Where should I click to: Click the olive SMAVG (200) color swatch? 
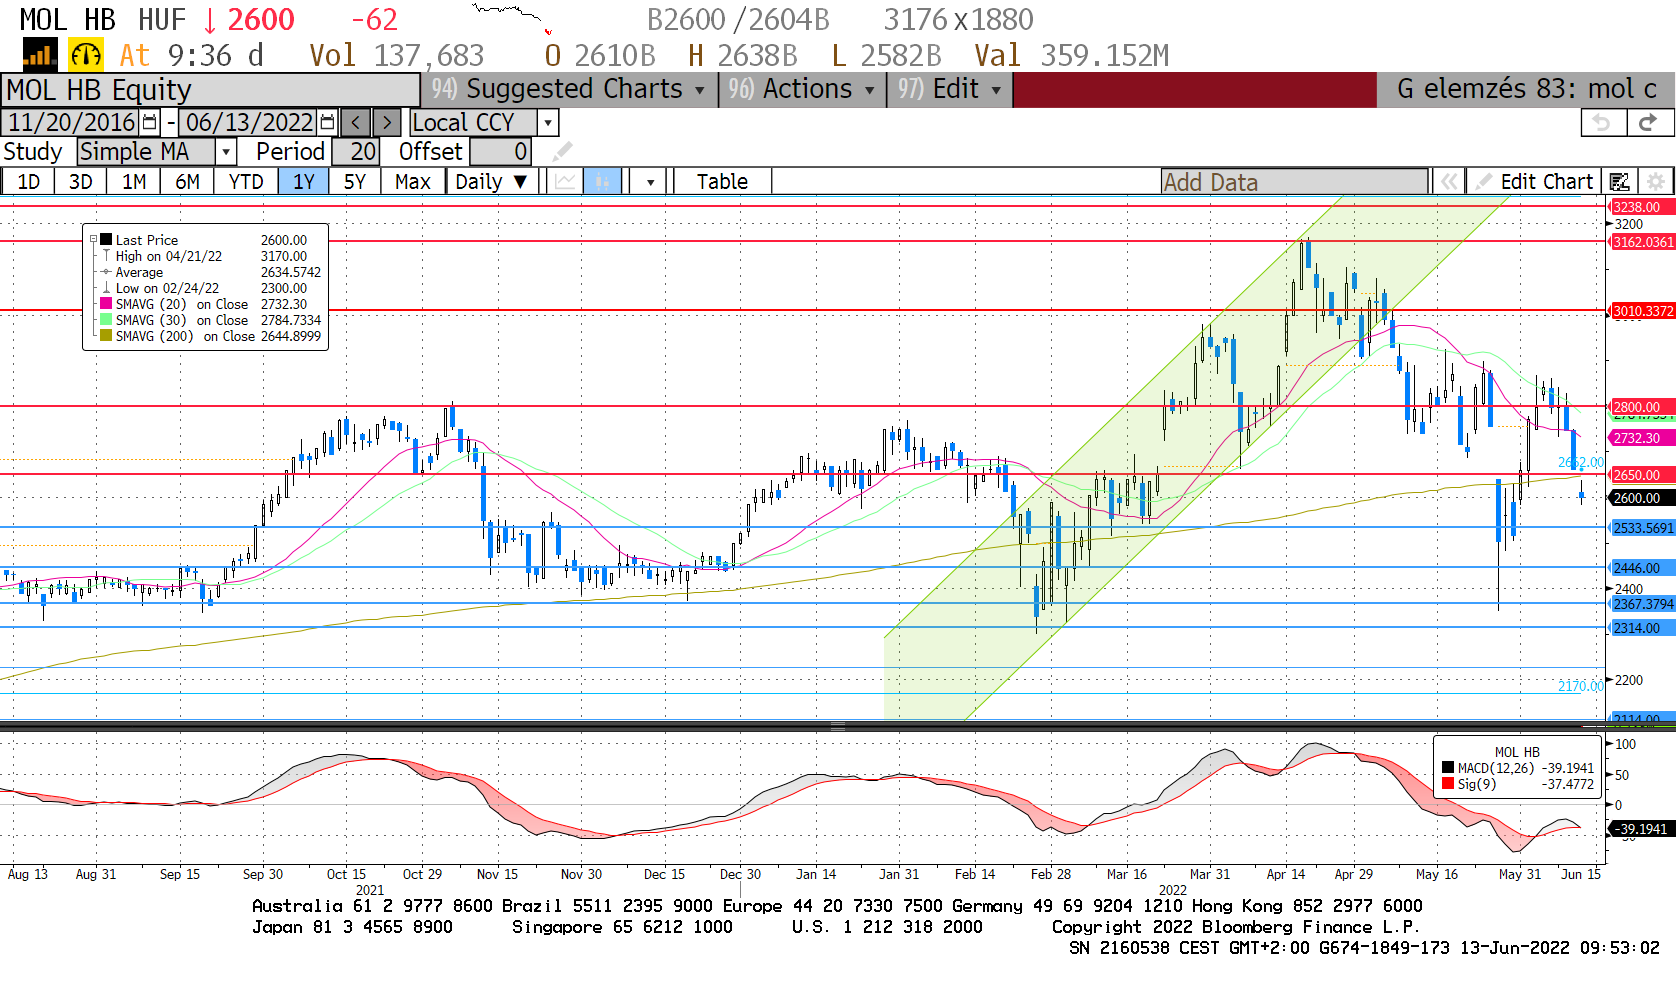106,336
